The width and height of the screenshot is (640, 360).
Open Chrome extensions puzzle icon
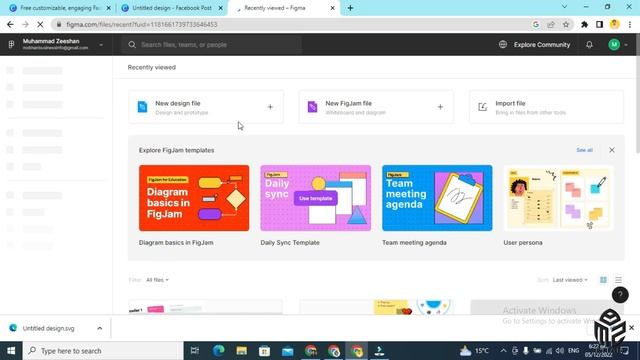pos(584,24)
